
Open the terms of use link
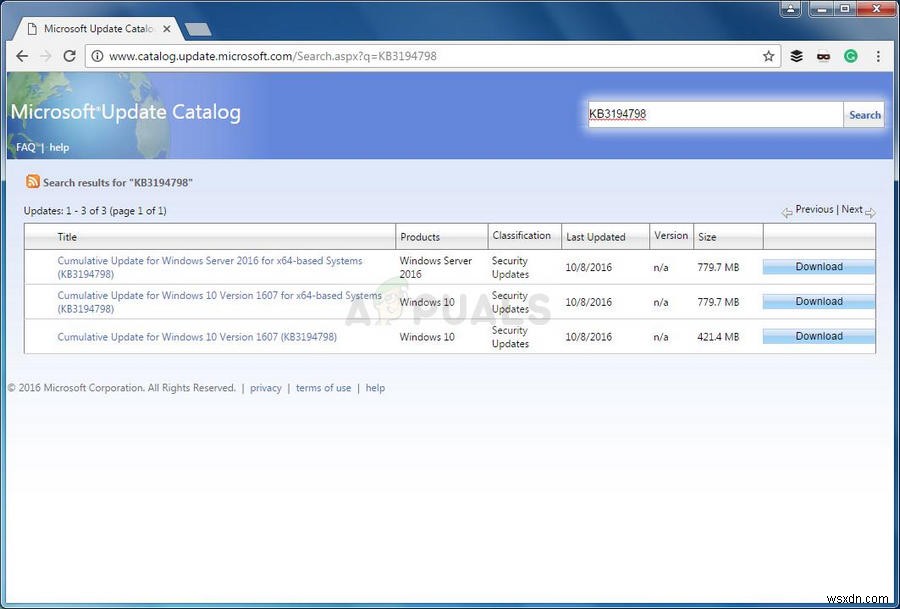pyautogui.click(x=323, y=388)
